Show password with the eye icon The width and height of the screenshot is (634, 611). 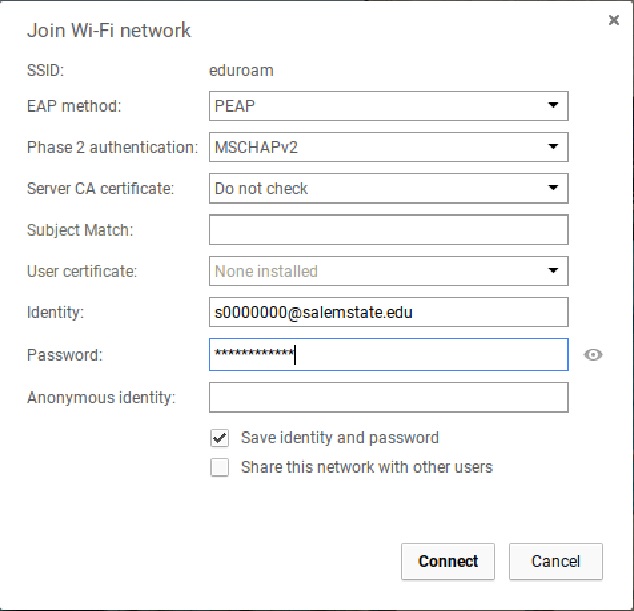[x=593, y=355]
